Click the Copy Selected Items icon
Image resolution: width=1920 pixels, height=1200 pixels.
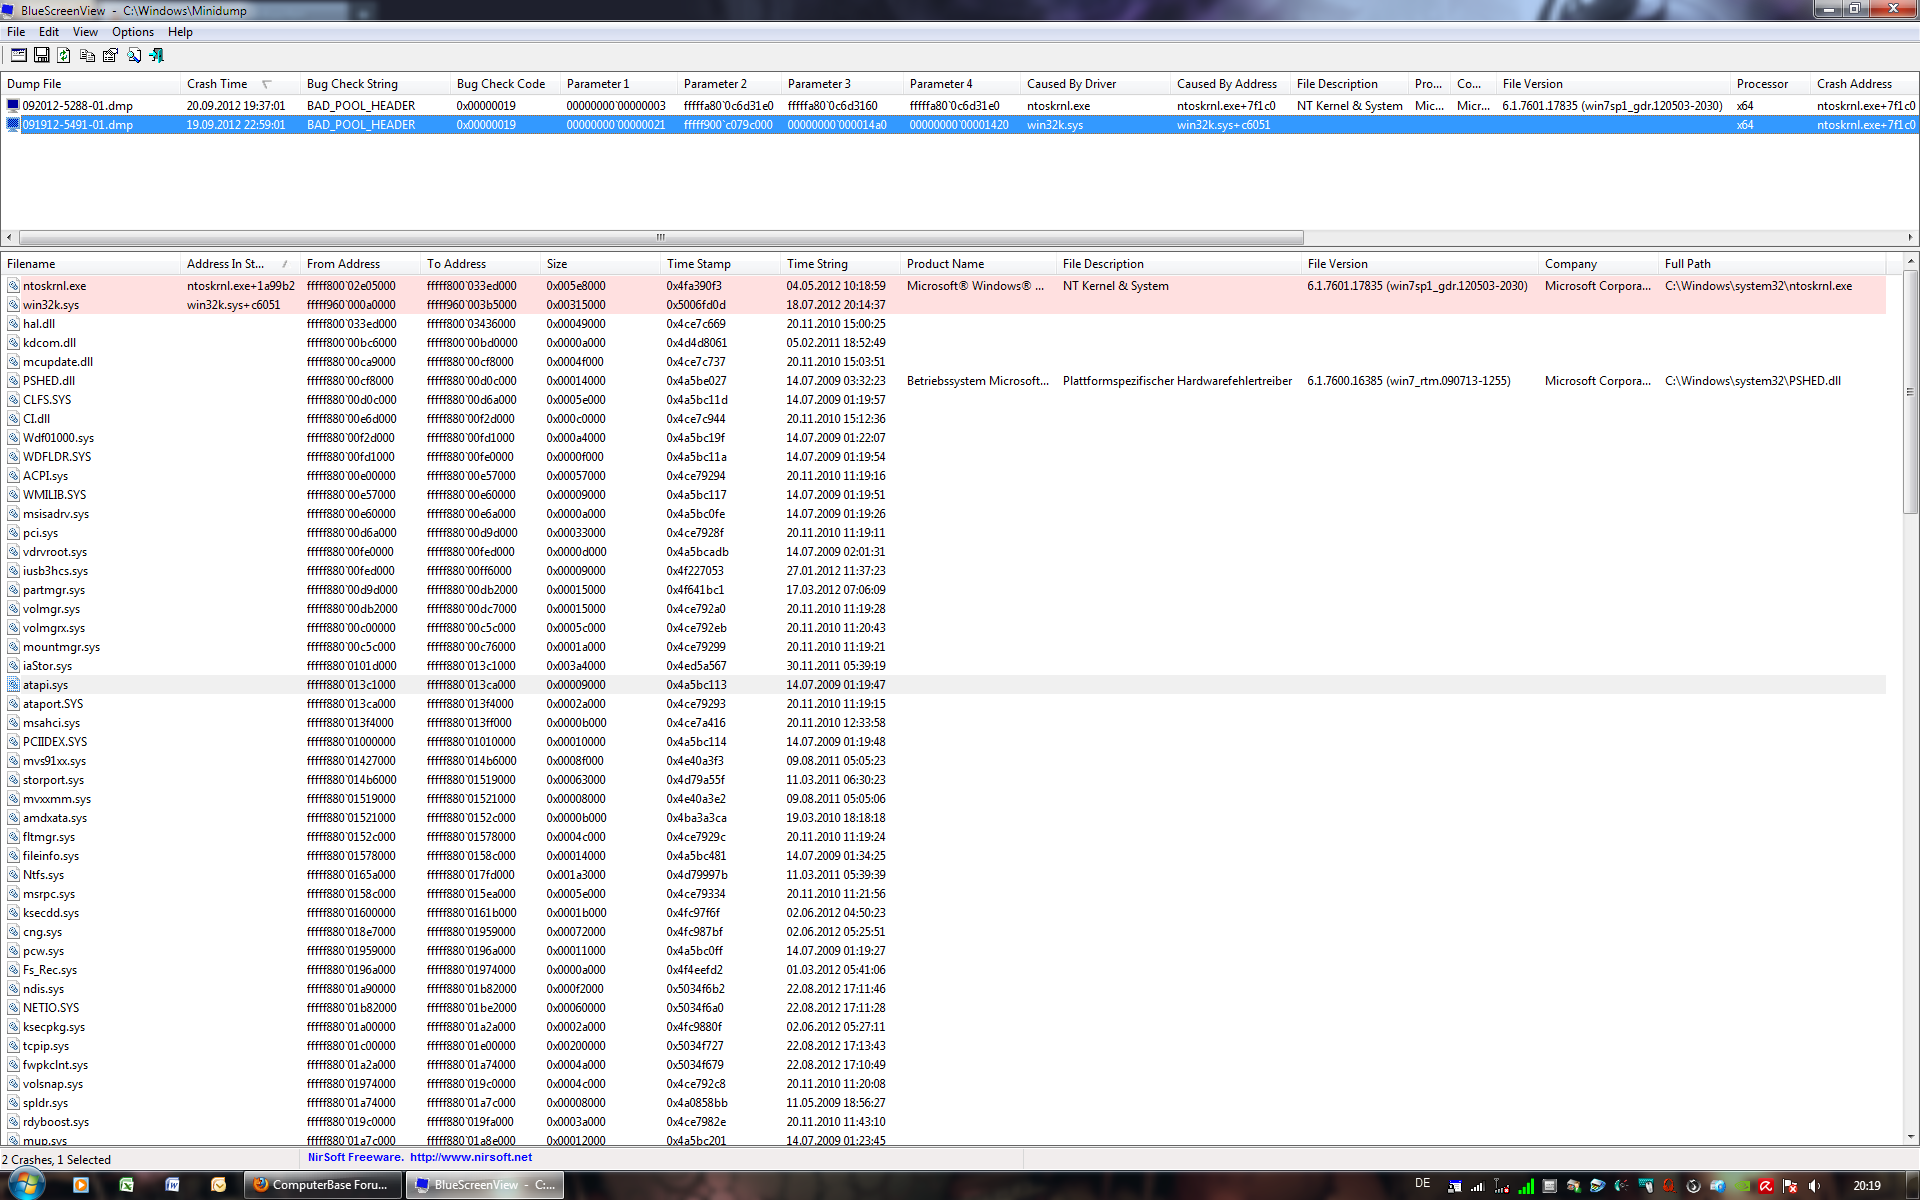click(x=87, y=55)
